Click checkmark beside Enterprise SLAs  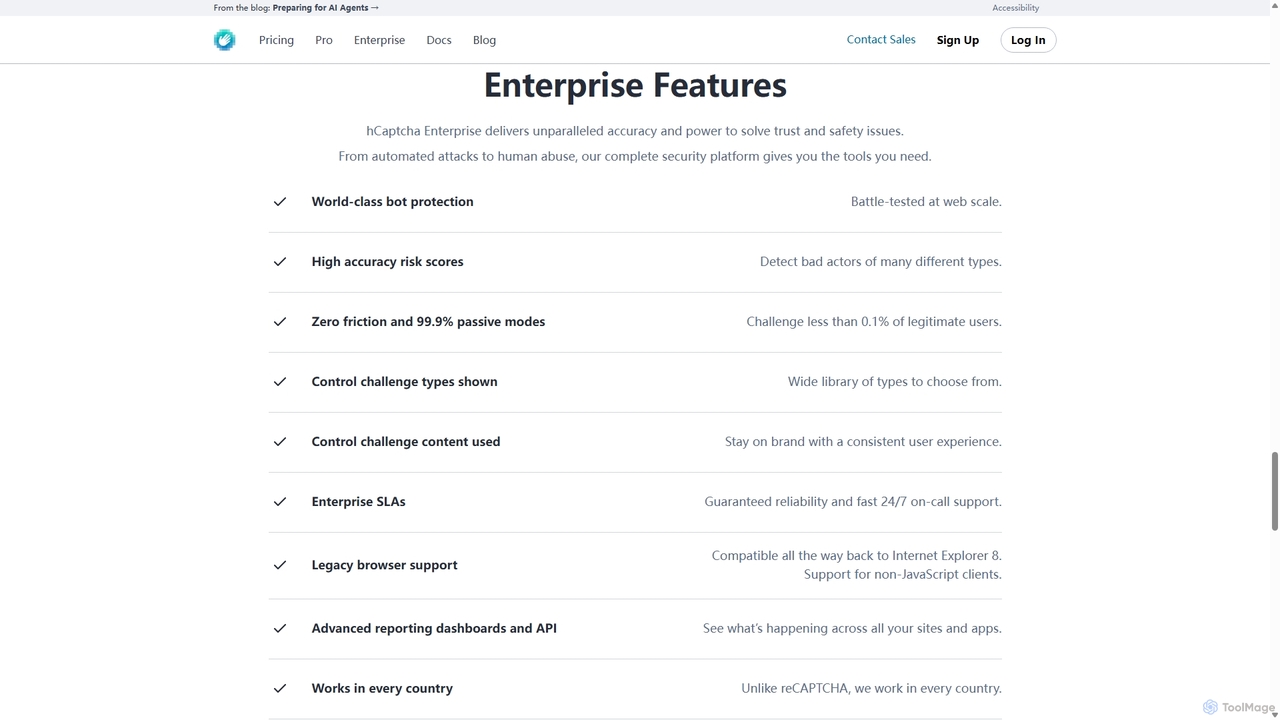(280, 502)
